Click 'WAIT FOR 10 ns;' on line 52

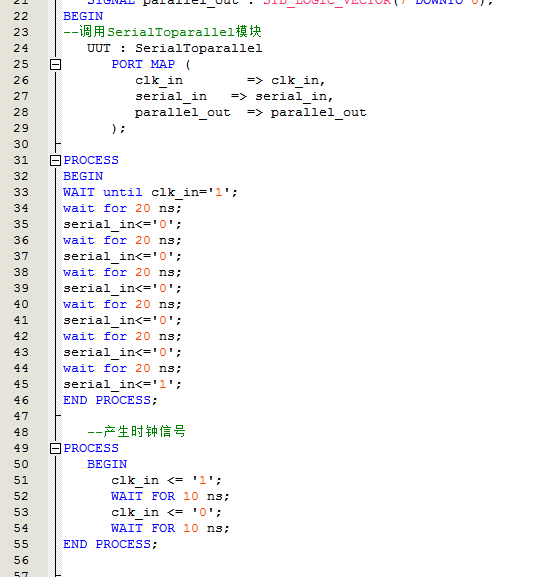(x=170, y=496)
